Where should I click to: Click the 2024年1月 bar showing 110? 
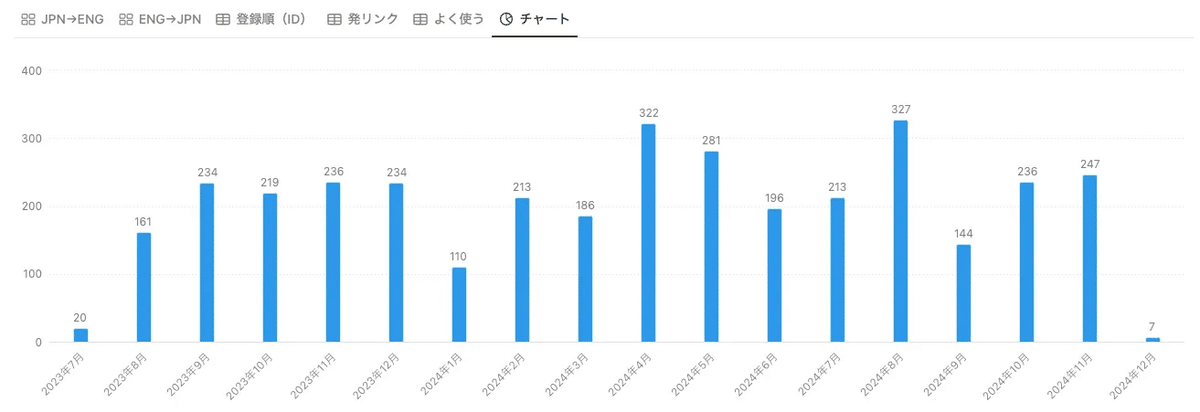[459, 305]
